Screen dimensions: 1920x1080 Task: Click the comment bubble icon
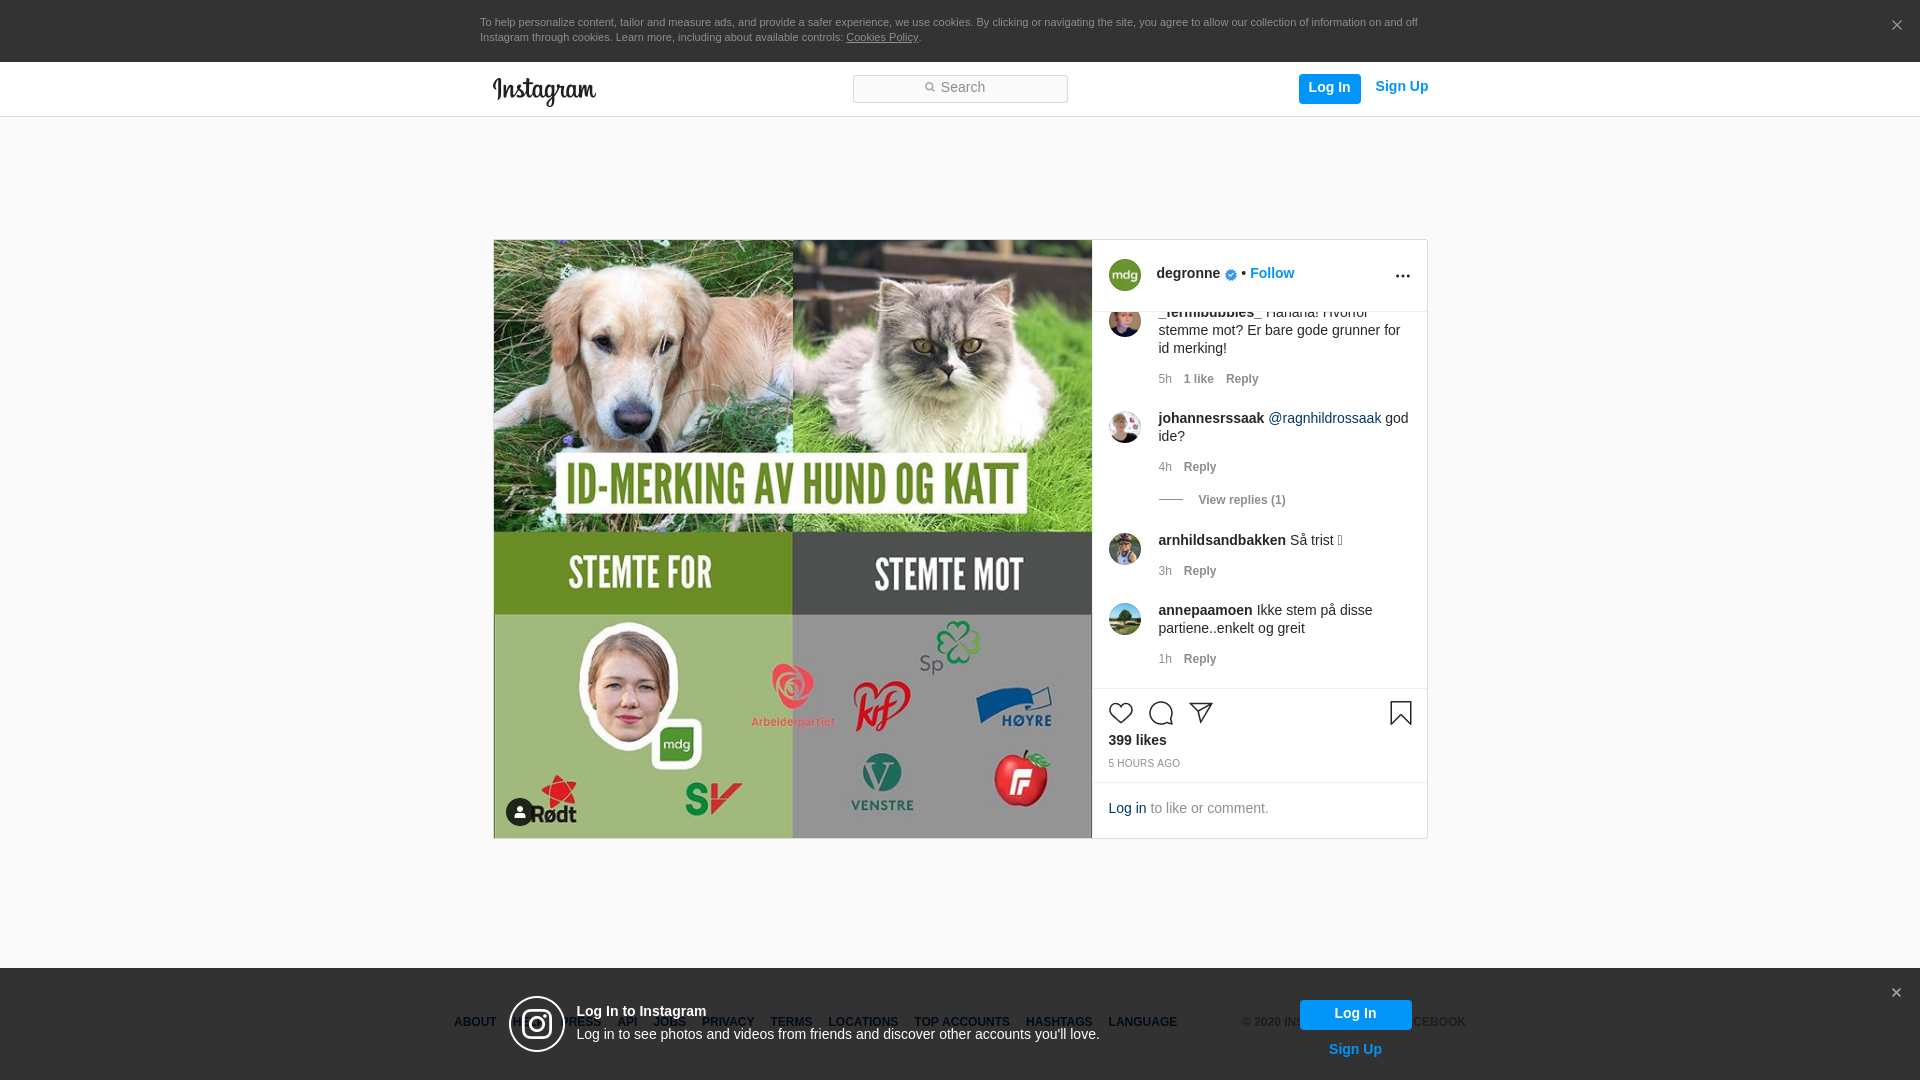(x=1160, y=713)
